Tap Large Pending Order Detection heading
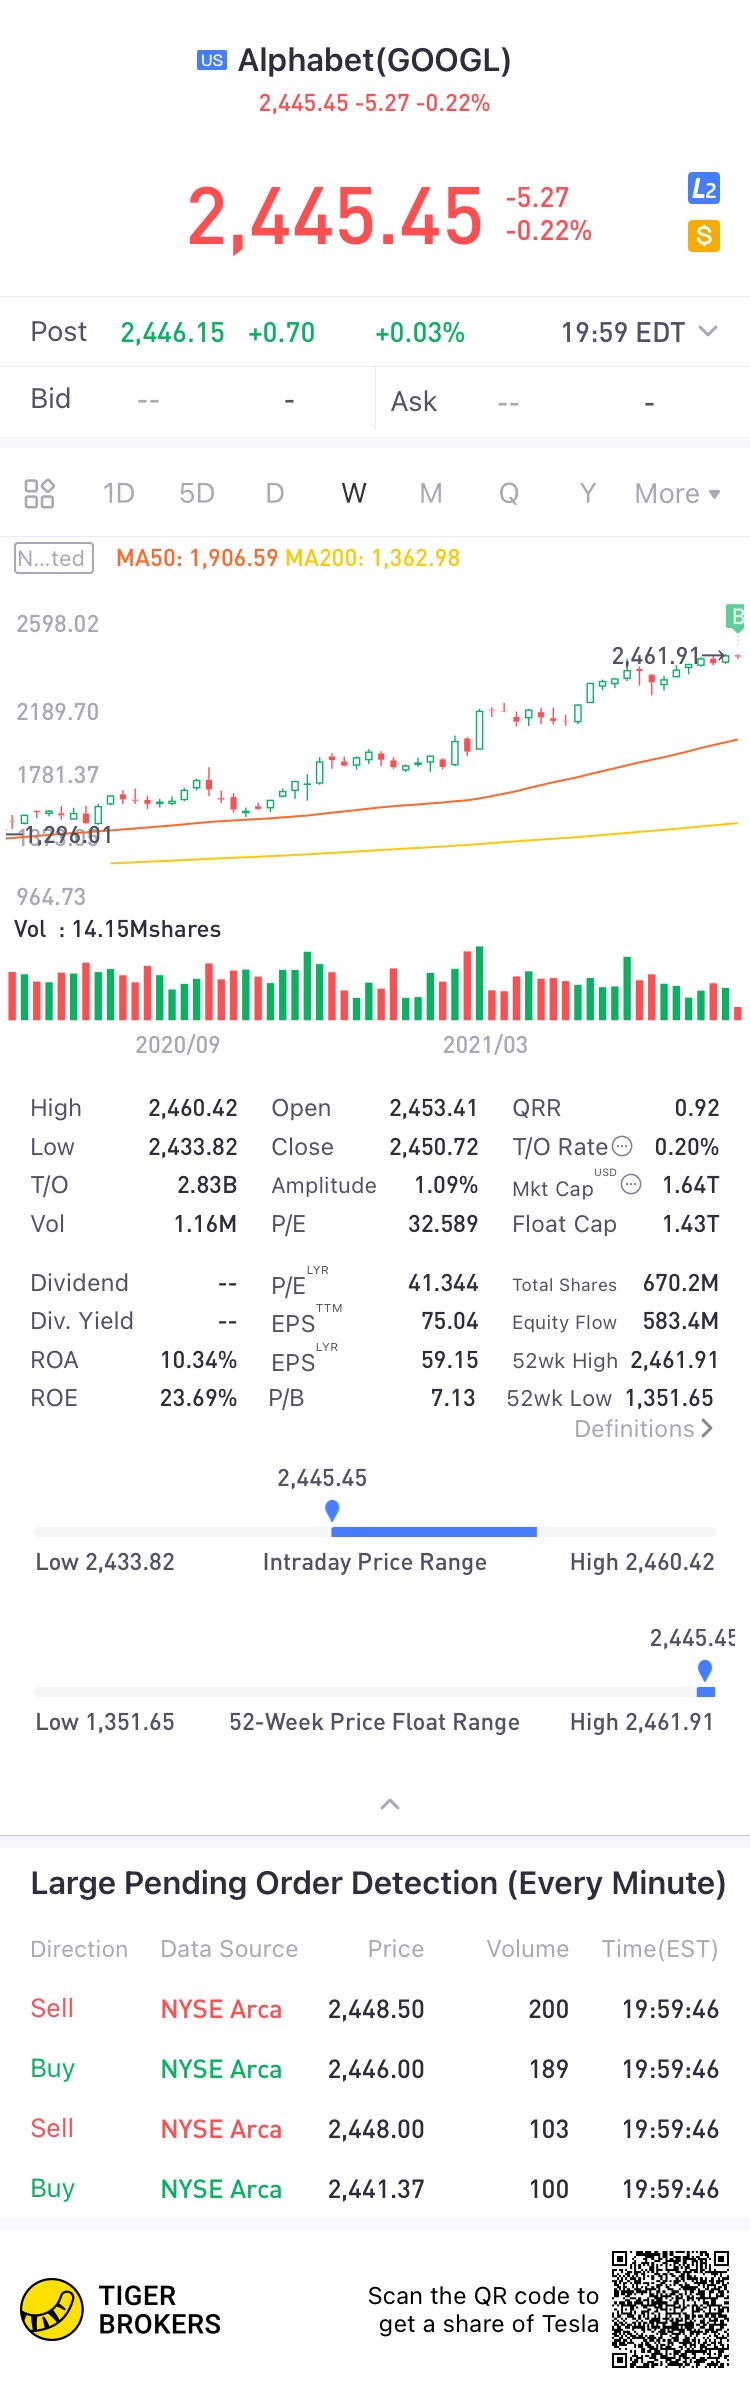750x2390 pixels. coord(378,1883)
